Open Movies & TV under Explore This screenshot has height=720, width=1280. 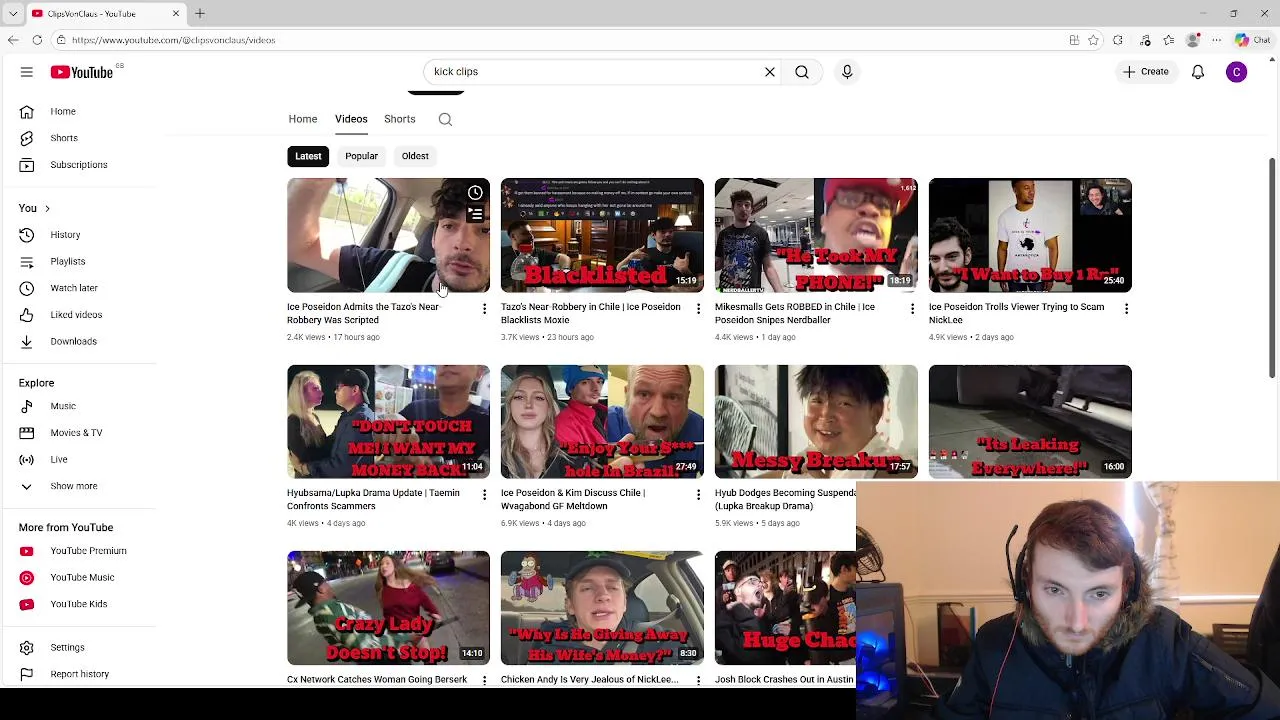tap(77, 433)
